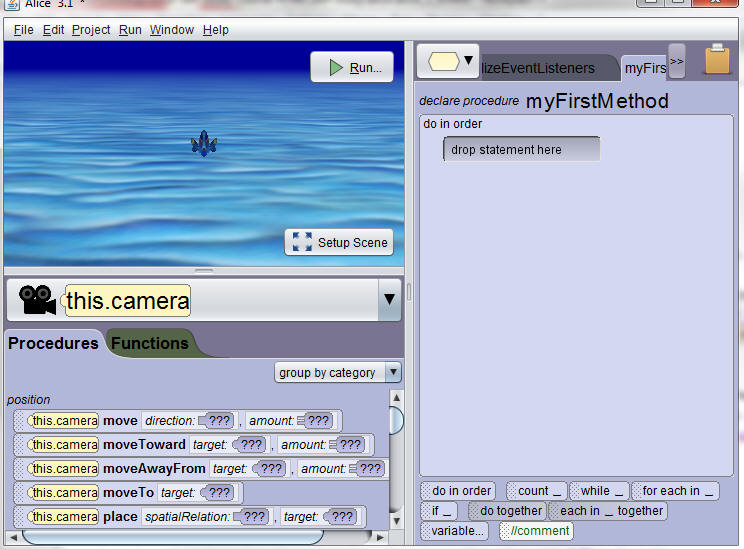Open the Window menu

tap(172, 30)
